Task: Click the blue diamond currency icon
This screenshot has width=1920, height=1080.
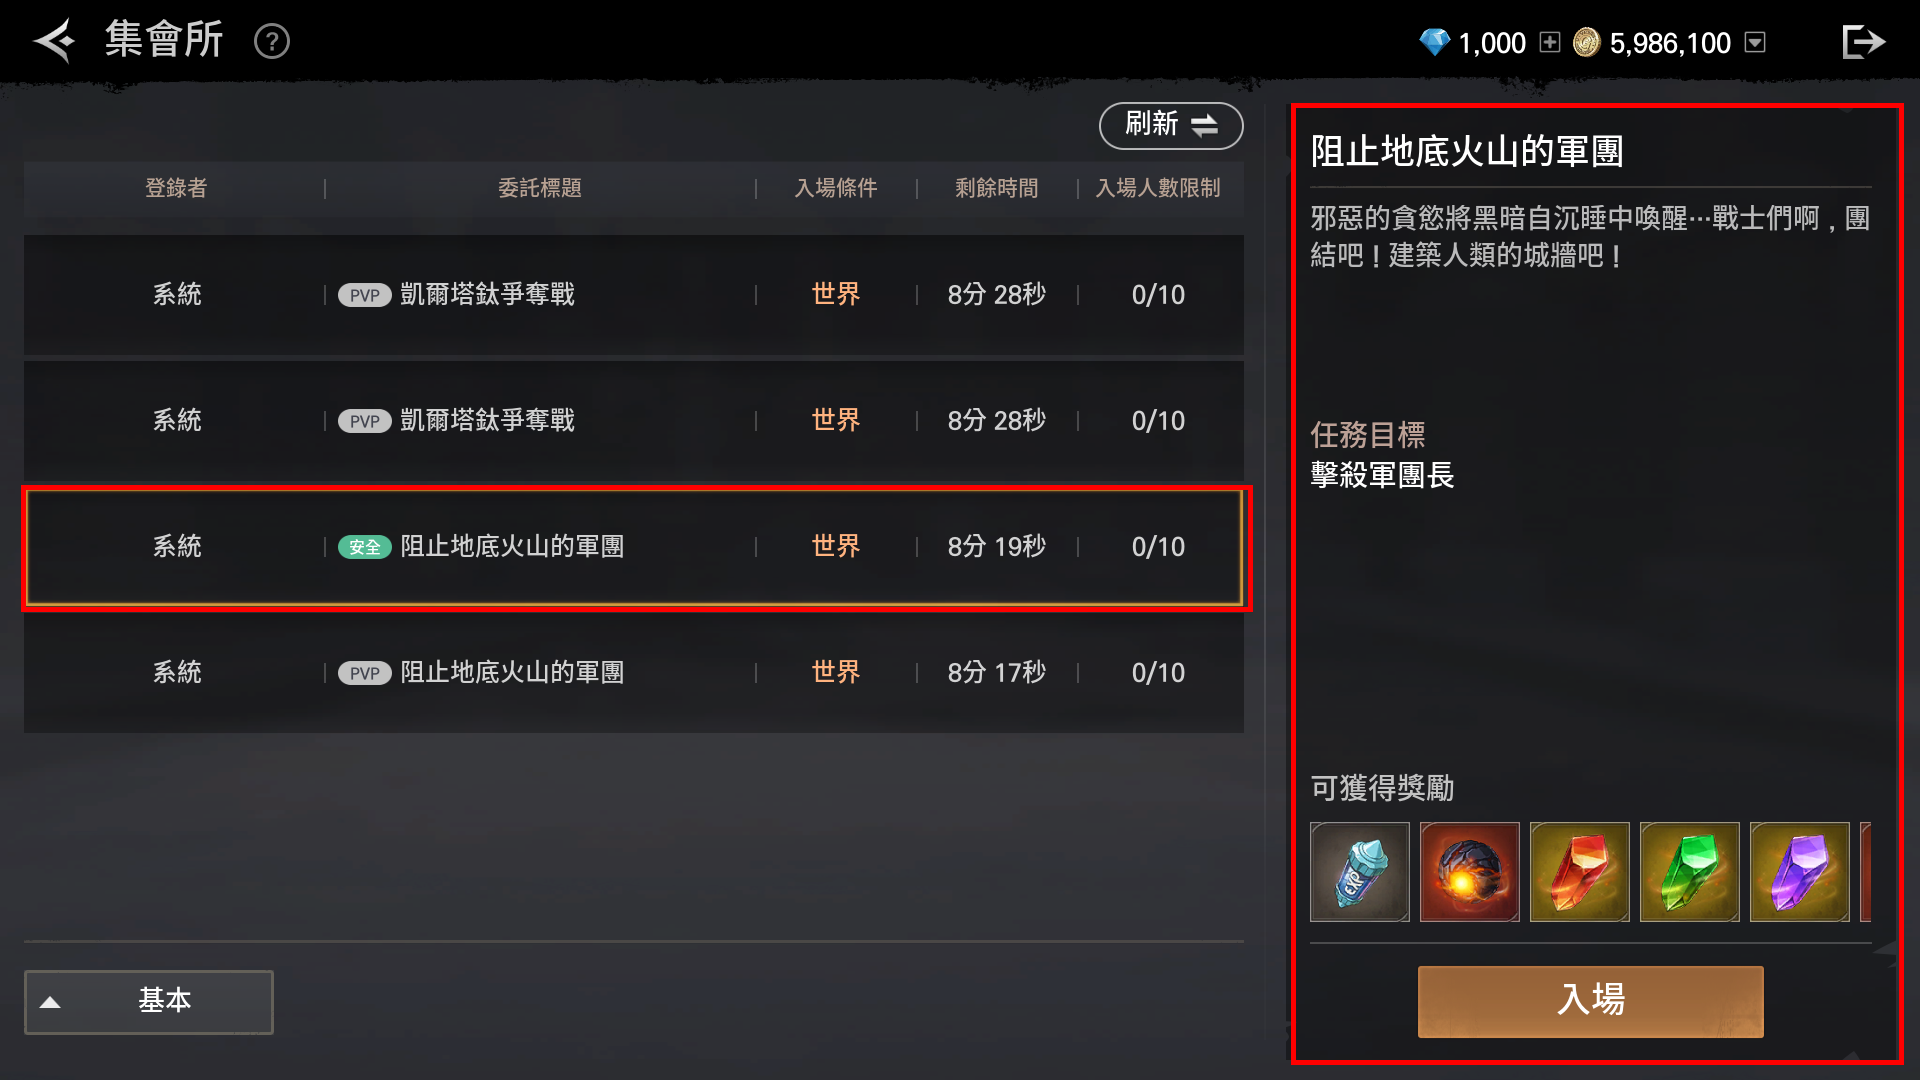Action: click(x=1434, y=42)
